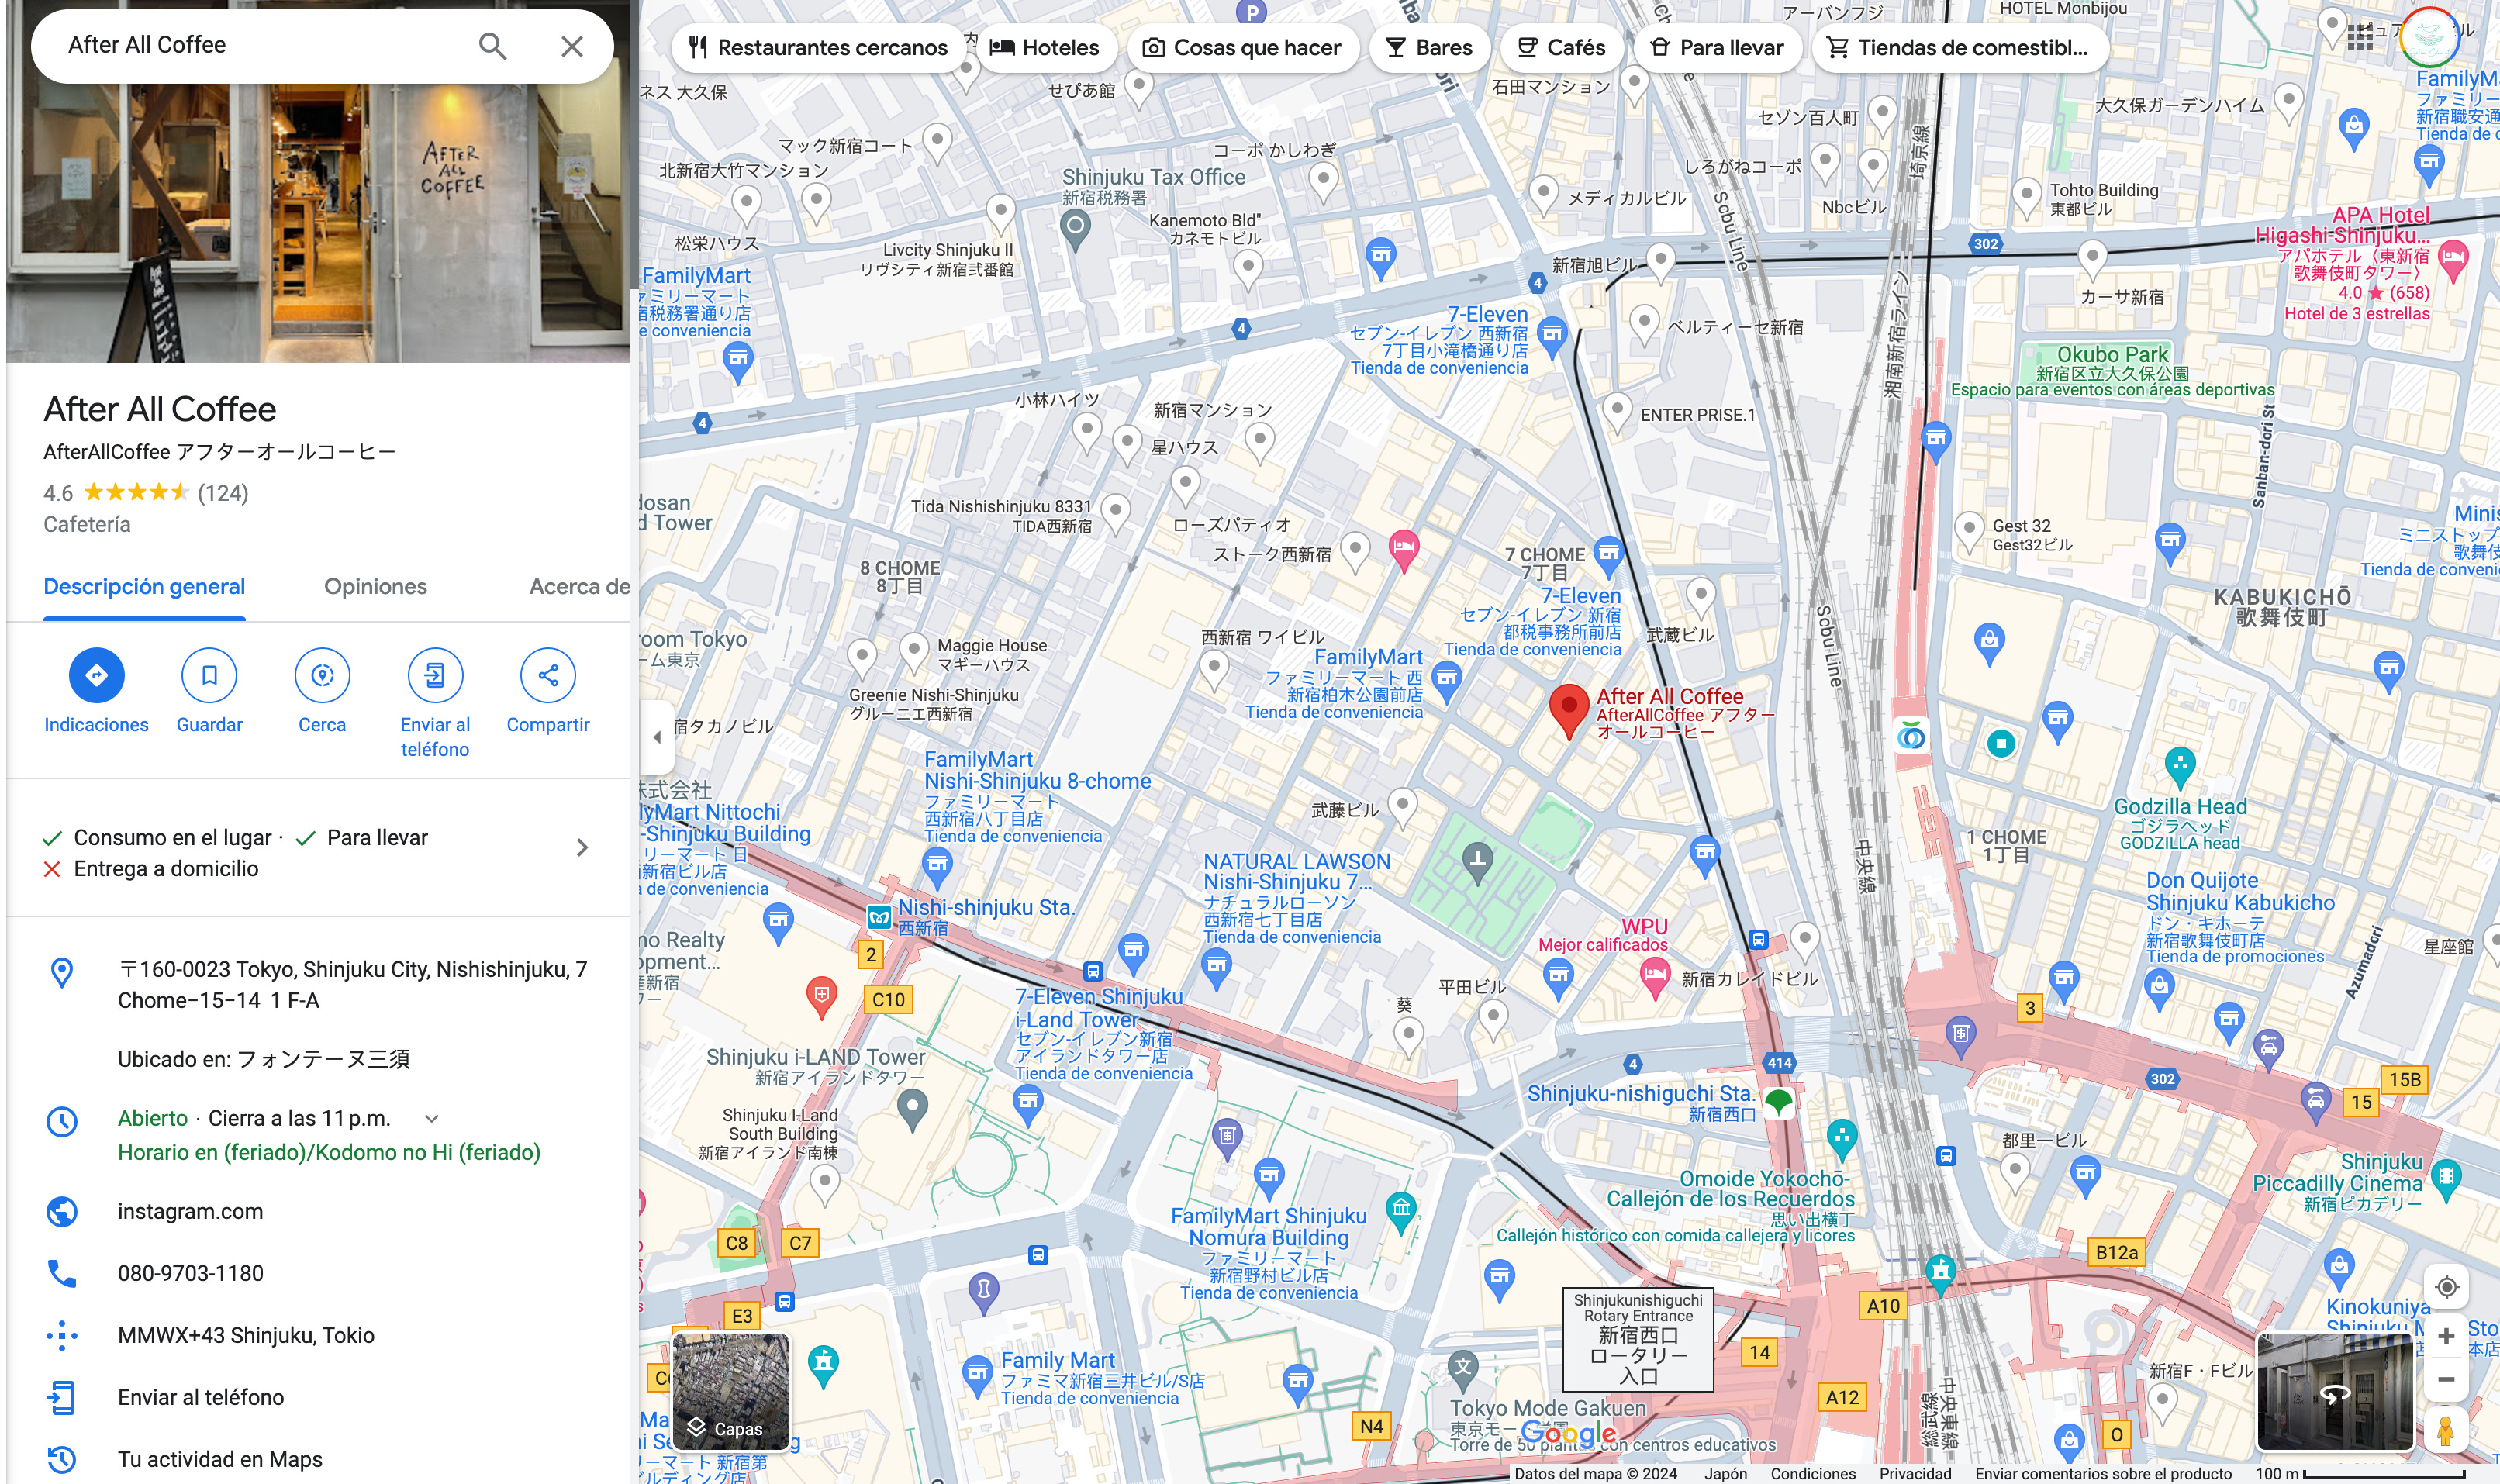Clear the search with the X icon
This screenshot has height=1484, width=2500.
coord(572,46)
